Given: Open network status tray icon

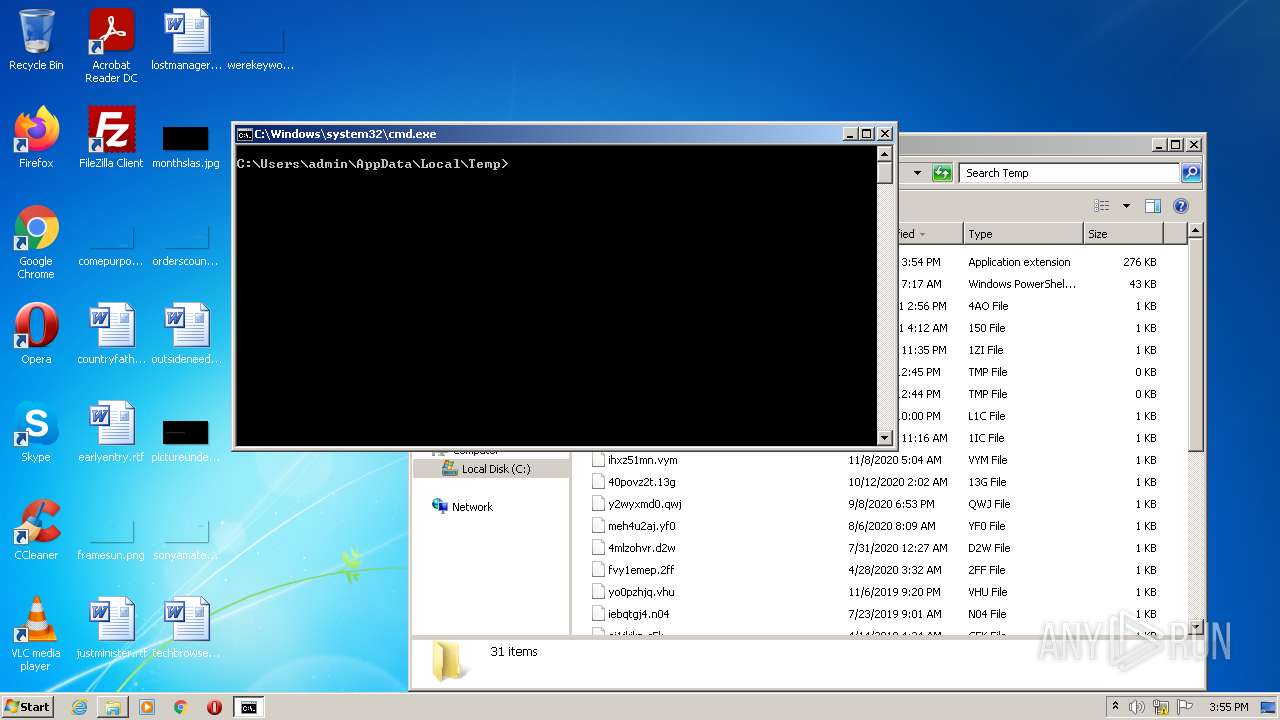Looking at the screenshot, I should pos(1161,707).
